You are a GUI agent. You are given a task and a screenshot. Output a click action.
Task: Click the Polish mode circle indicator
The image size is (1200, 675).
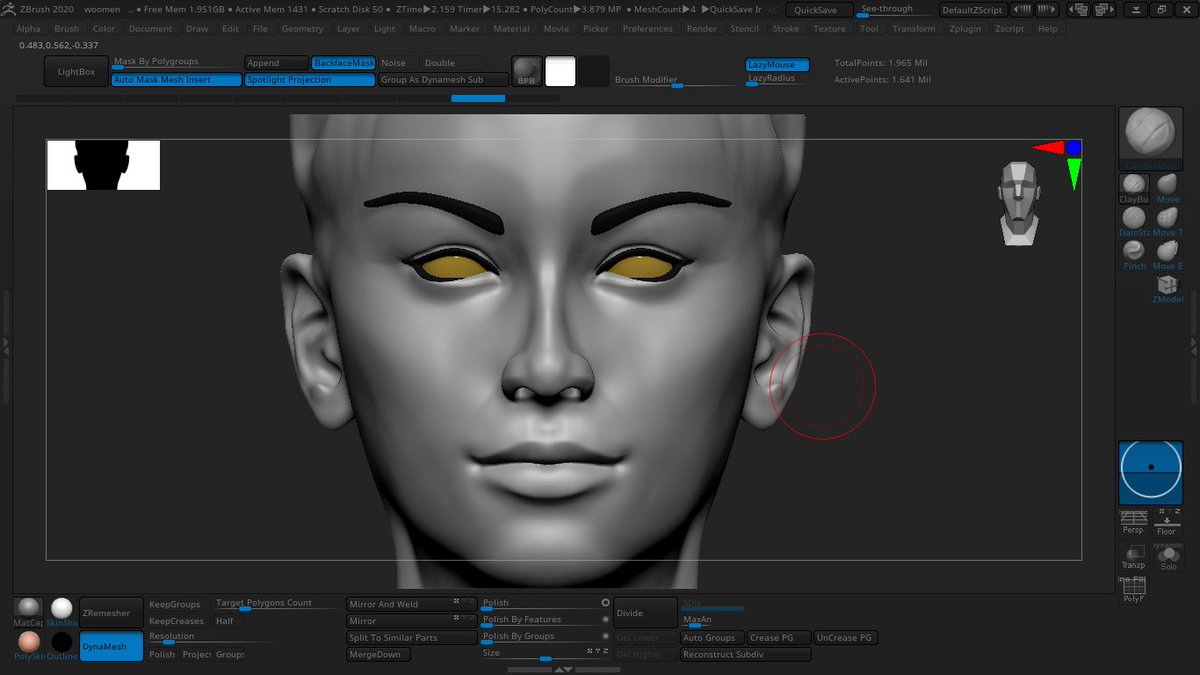(605, 603)
